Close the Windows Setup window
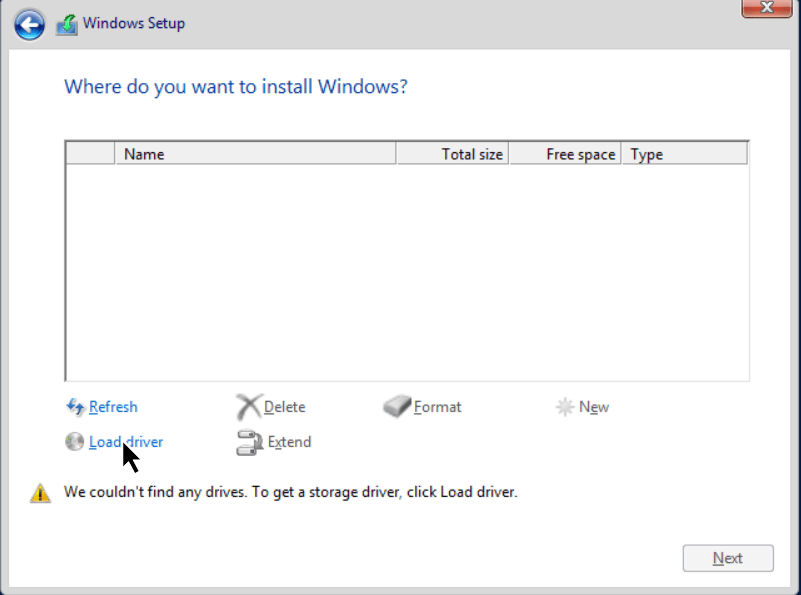 [x=766, y=8]
